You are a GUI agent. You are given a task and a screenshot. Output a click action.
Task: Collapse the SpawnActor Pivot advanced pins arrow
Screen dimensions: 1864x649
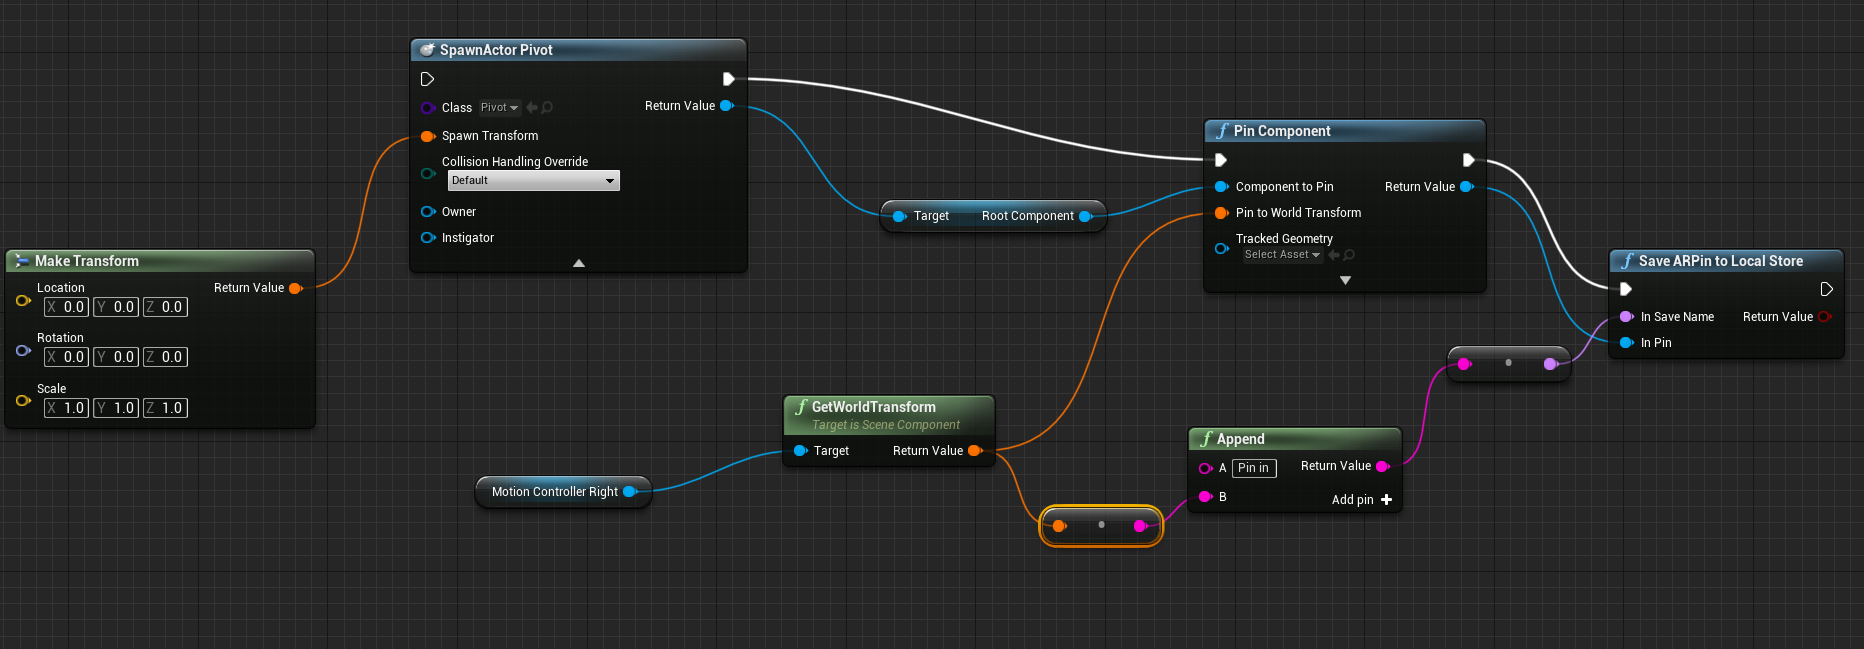579,263
